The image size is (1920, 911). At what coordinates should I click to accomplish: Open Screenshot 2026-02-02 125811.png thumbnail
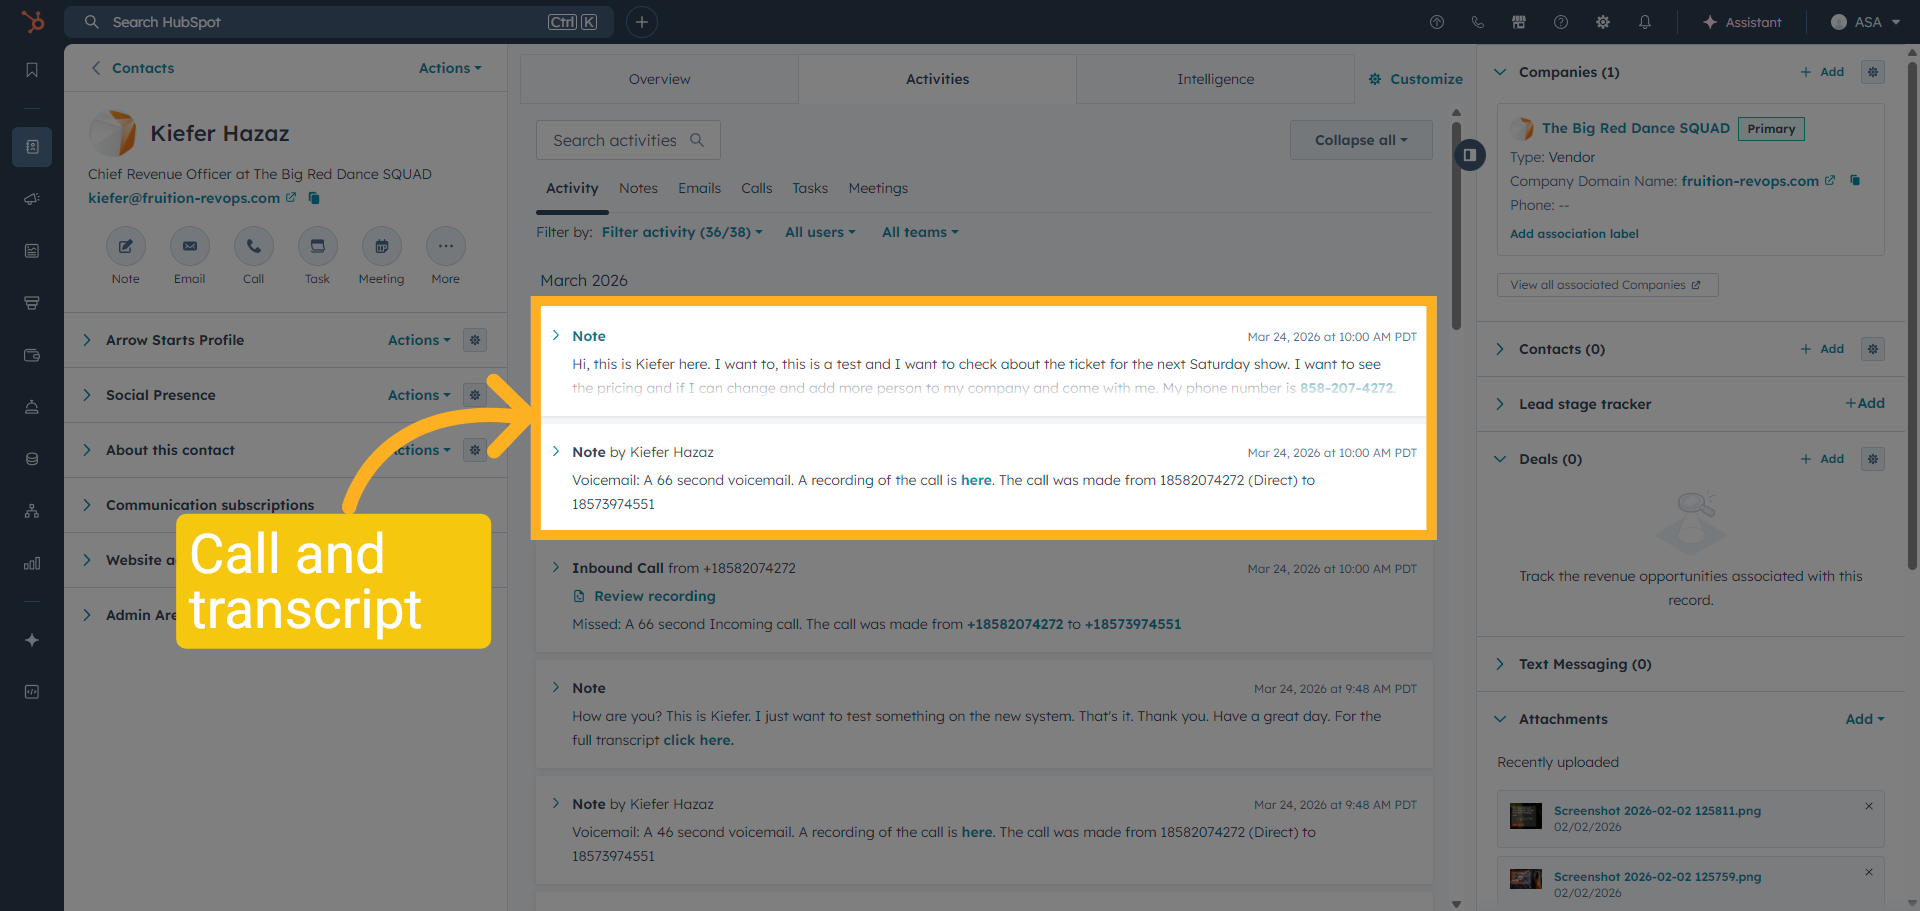click(x=1525, y=816)
